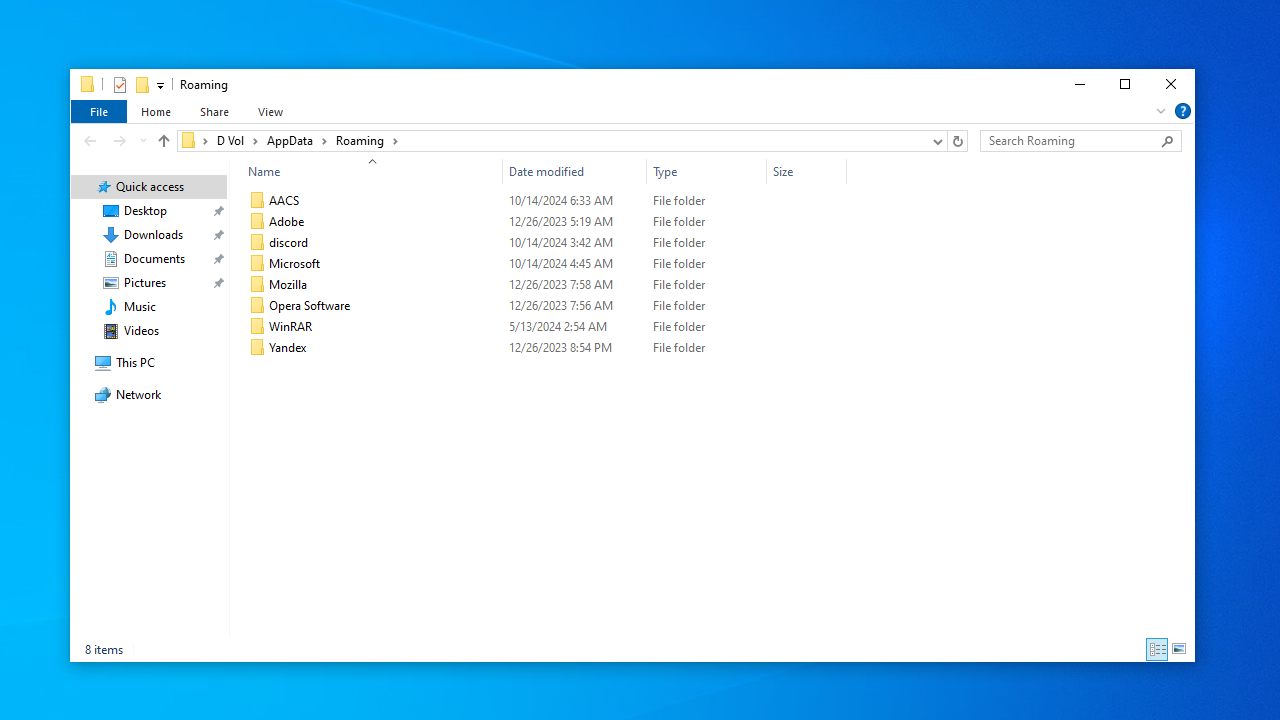Expand the ribbon with the chevron
The height and width of the screenshot is (720, 1280).
[x=1160, y=111]
